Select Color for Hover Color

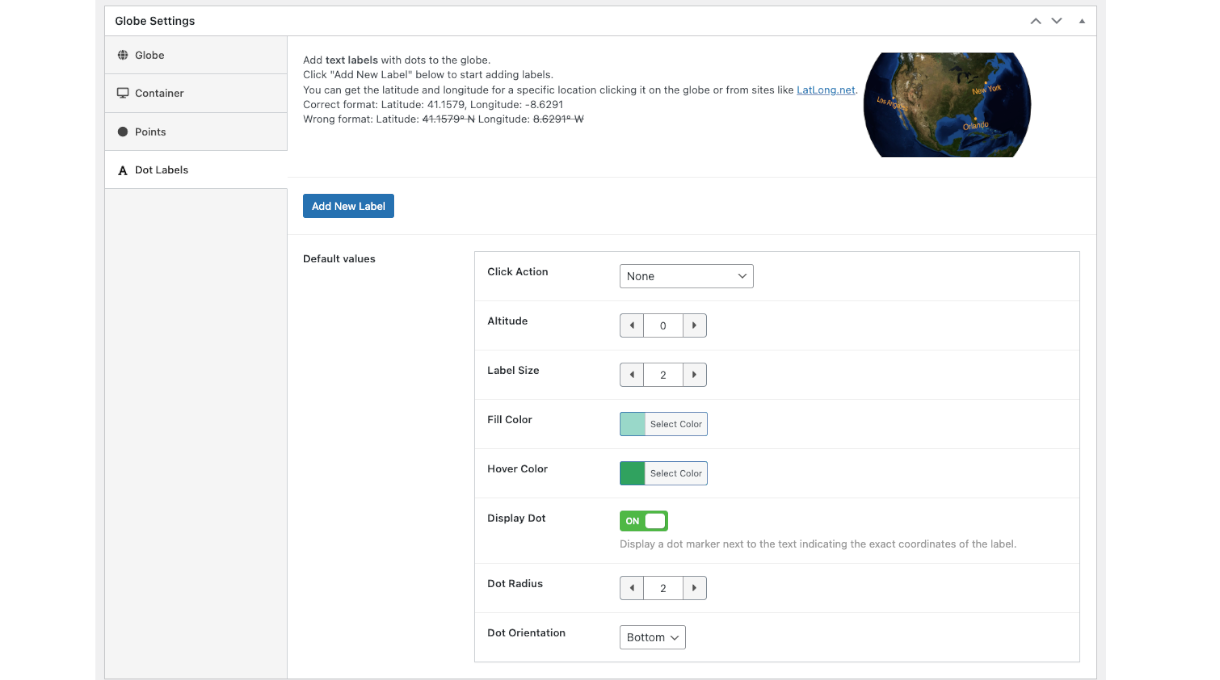[676, 473]
